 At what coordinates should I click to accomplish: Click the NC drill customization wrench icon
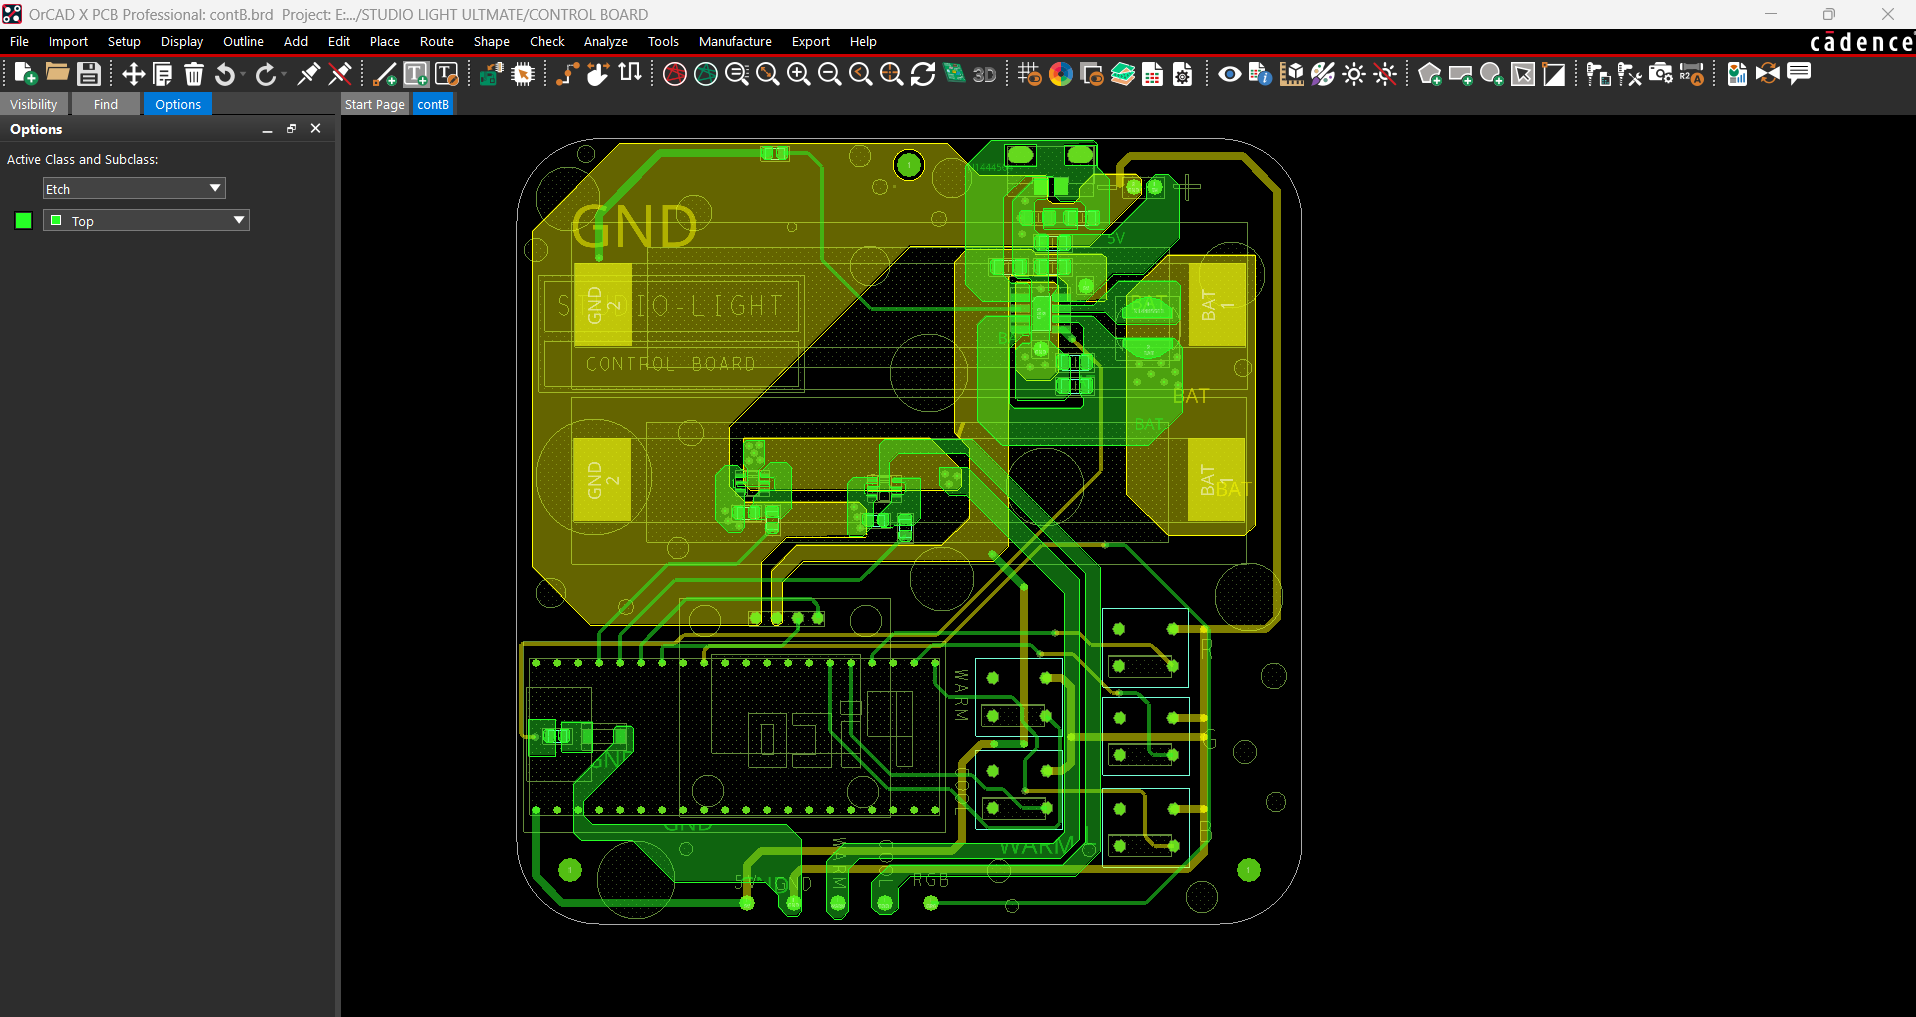pos(1630,74)
